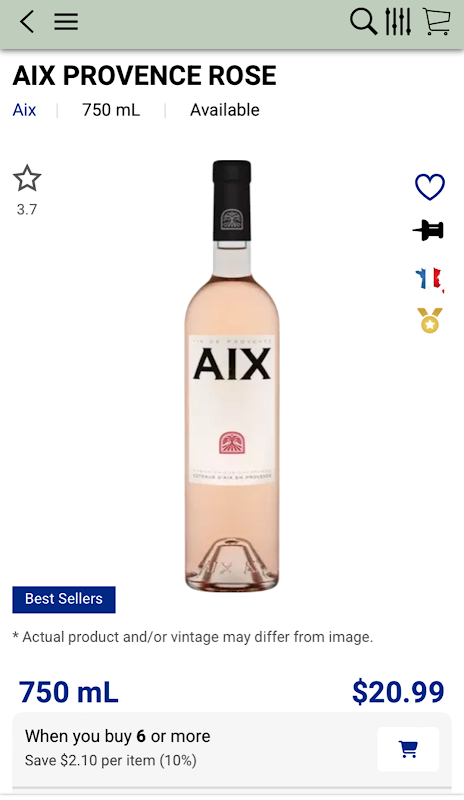Tap the 3.7 rating value
464x800 pixels.
[x=27, y=209]
